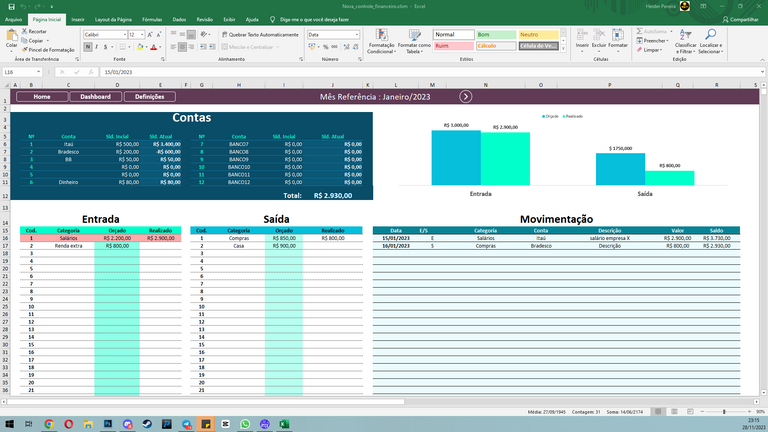Click the text orientation icon
This screenshot has height=432, width=768.
[204, 35]
